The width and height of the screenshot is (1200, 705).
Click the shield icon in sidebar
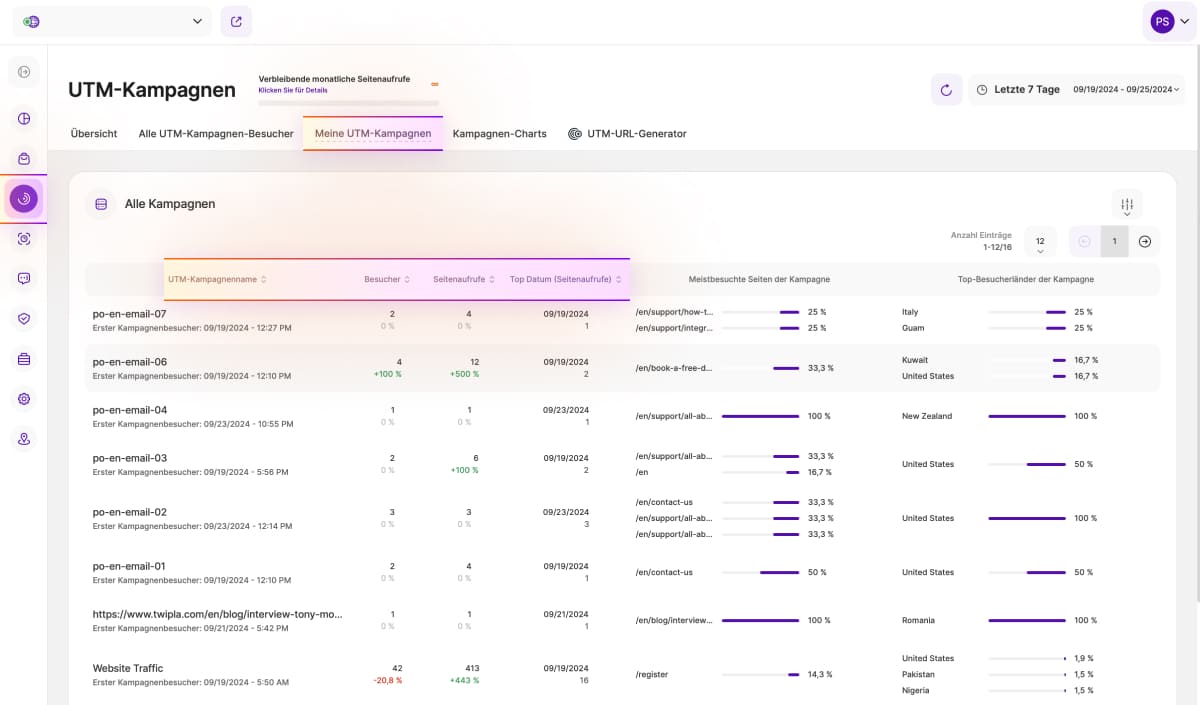click(24, 318)
